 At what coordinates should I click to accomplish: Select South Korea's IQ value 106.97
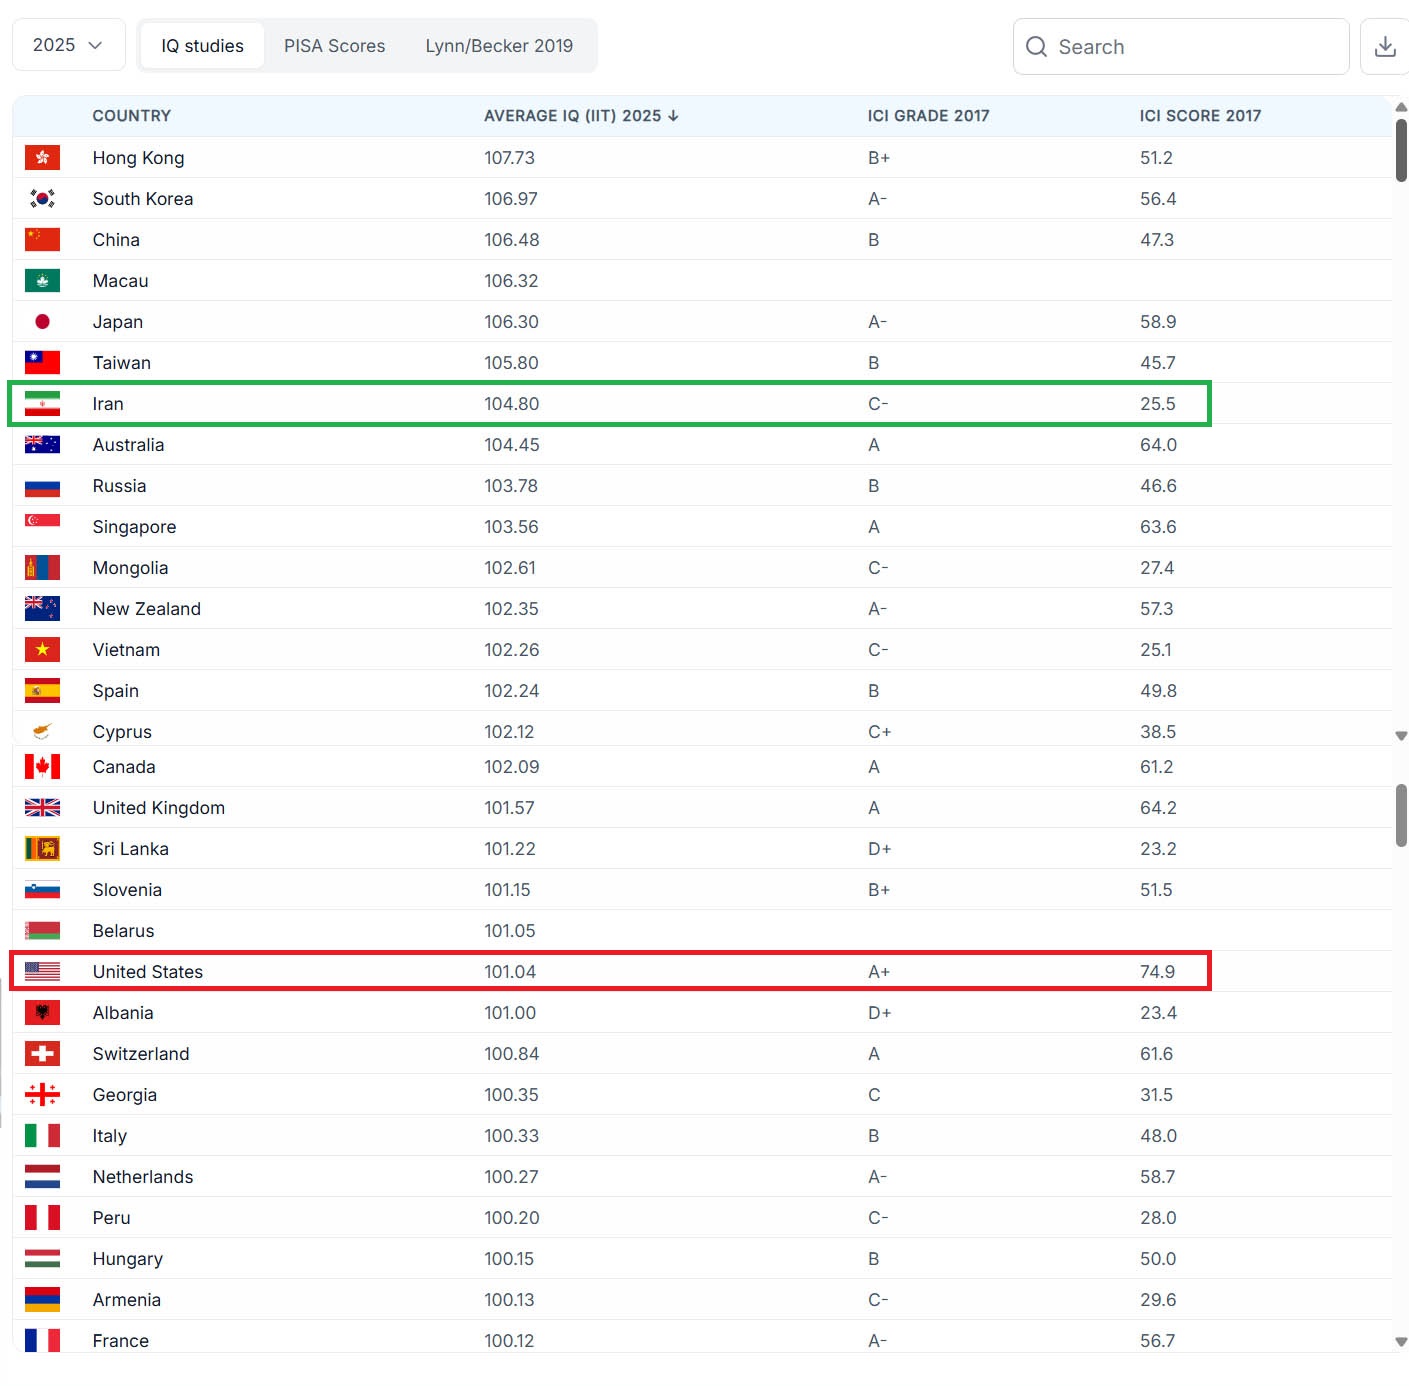pos(511,199)
